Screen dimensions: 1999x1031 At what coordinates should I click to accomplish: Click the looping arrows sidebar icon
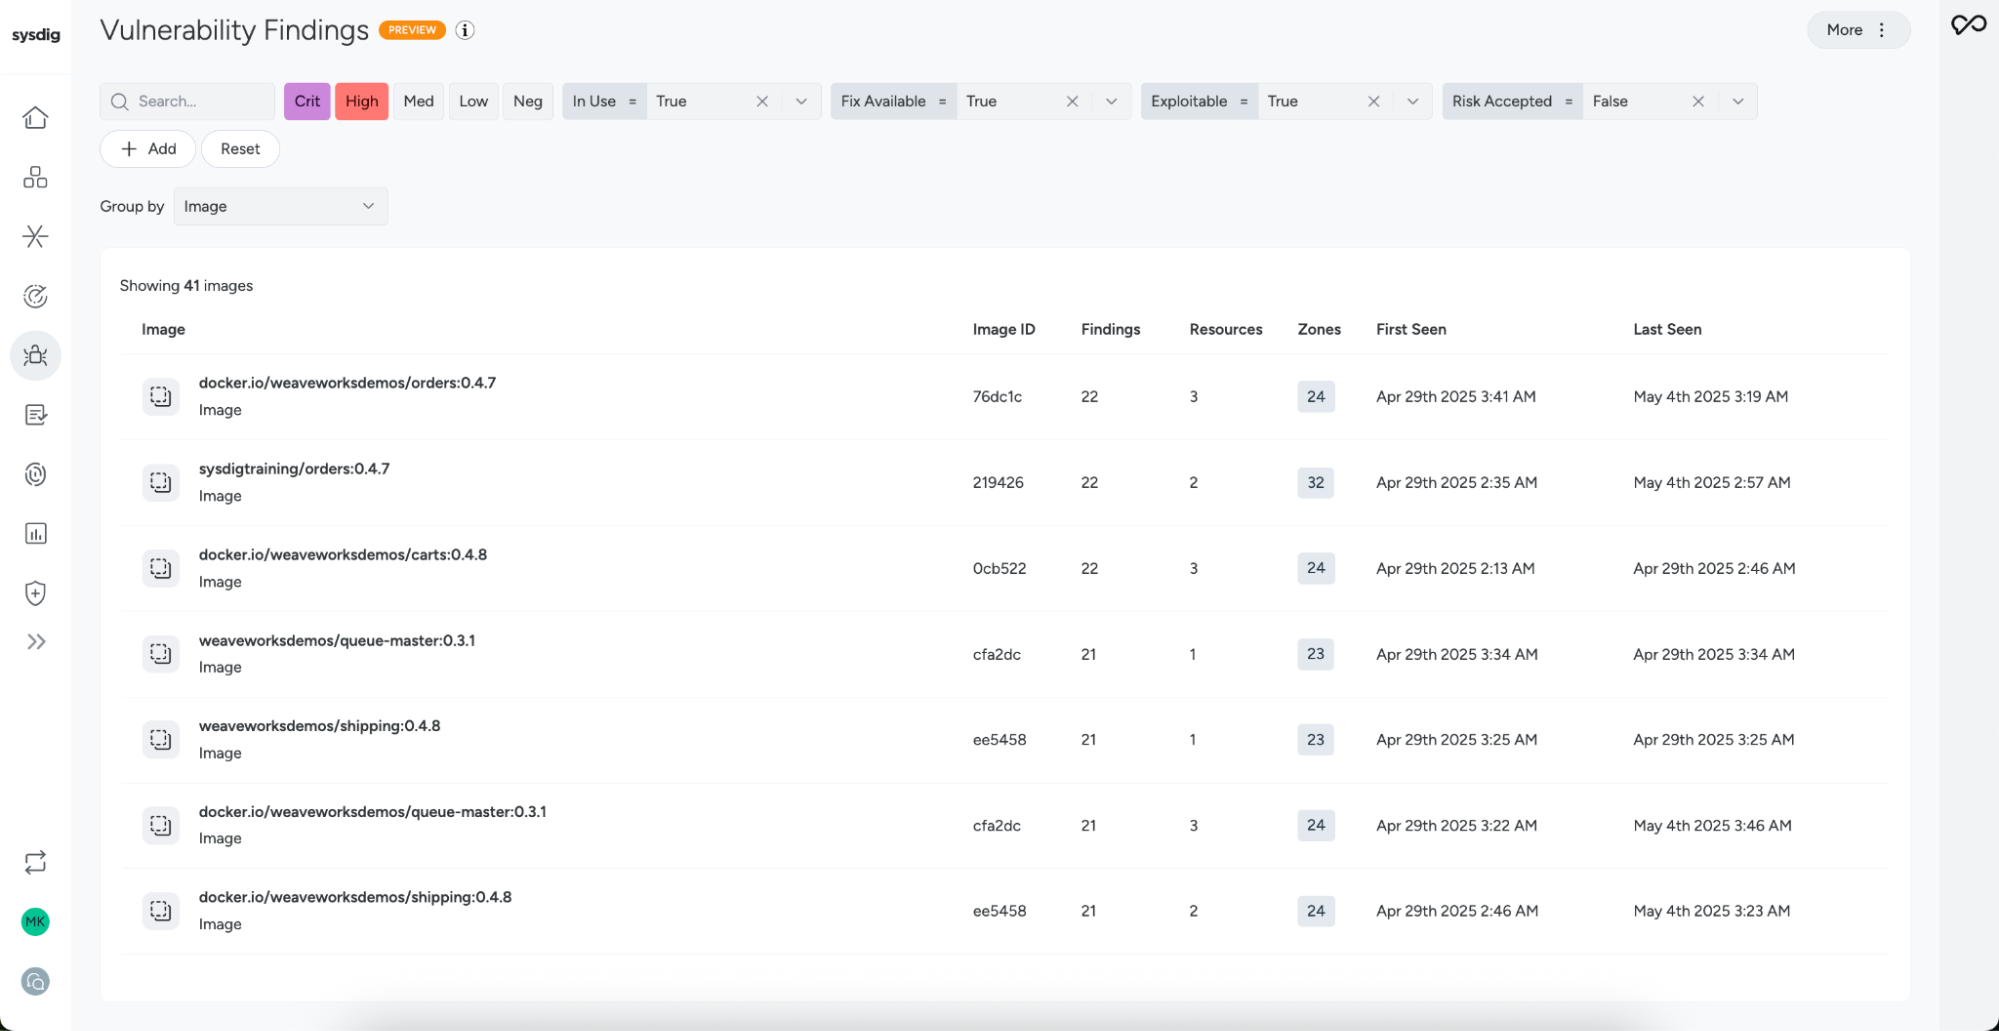click(36, 862)
